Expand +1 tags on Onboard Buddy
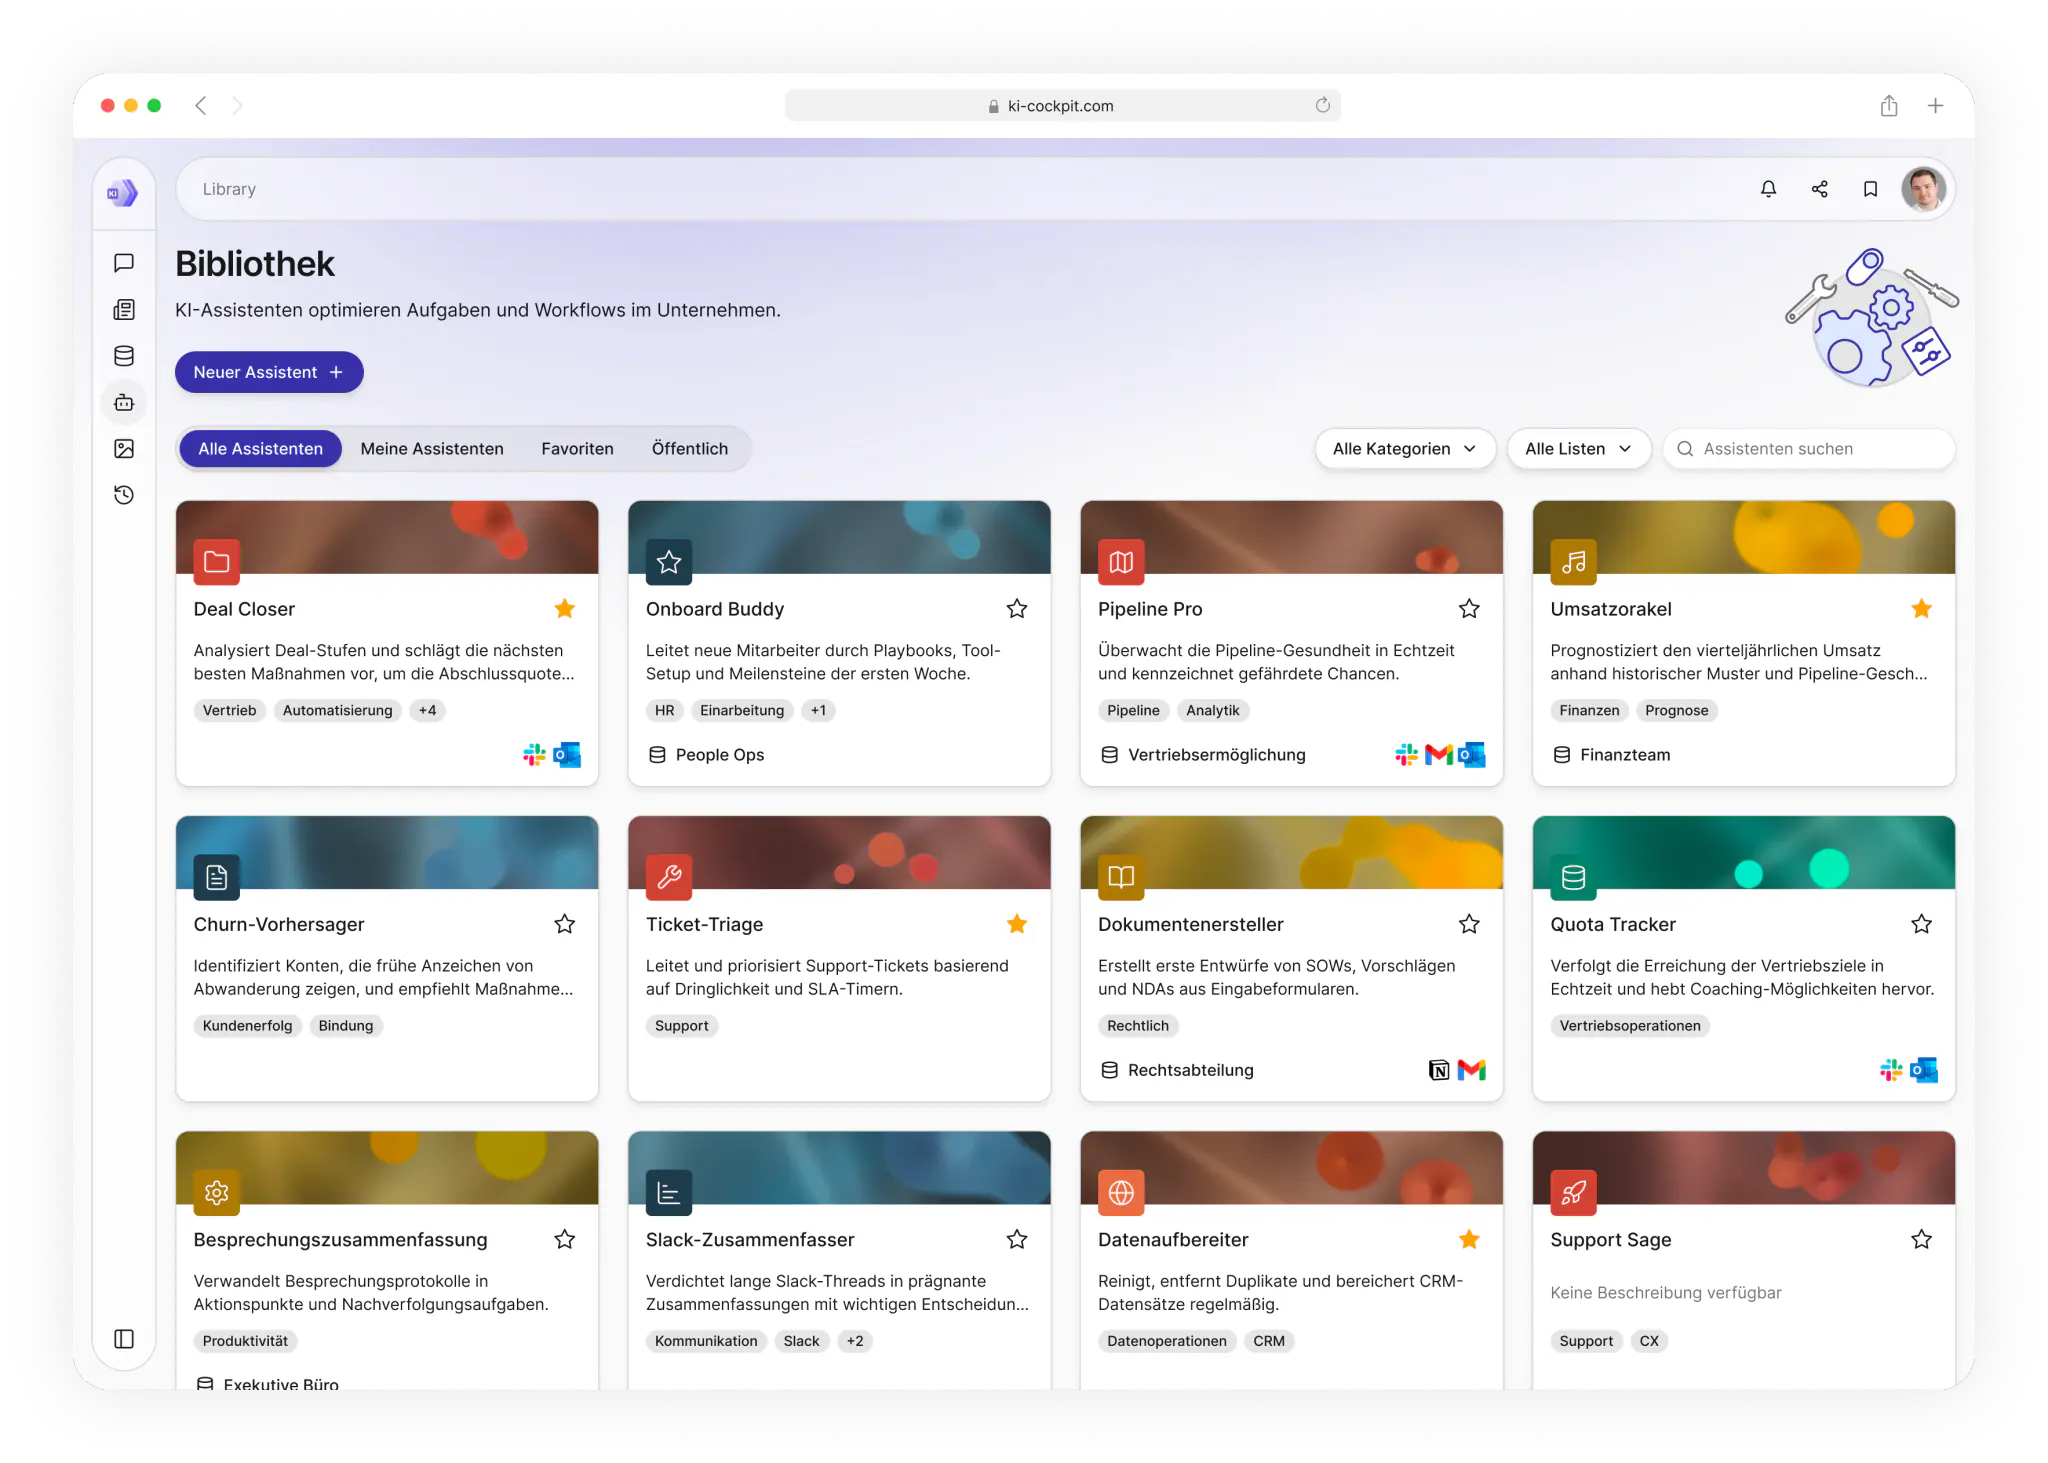 (x=818, y=711)
